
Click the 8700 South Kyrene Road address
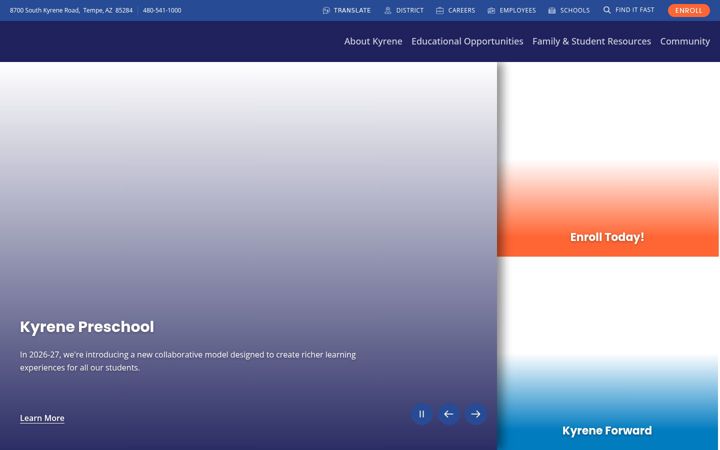click(x=71, y=10)
